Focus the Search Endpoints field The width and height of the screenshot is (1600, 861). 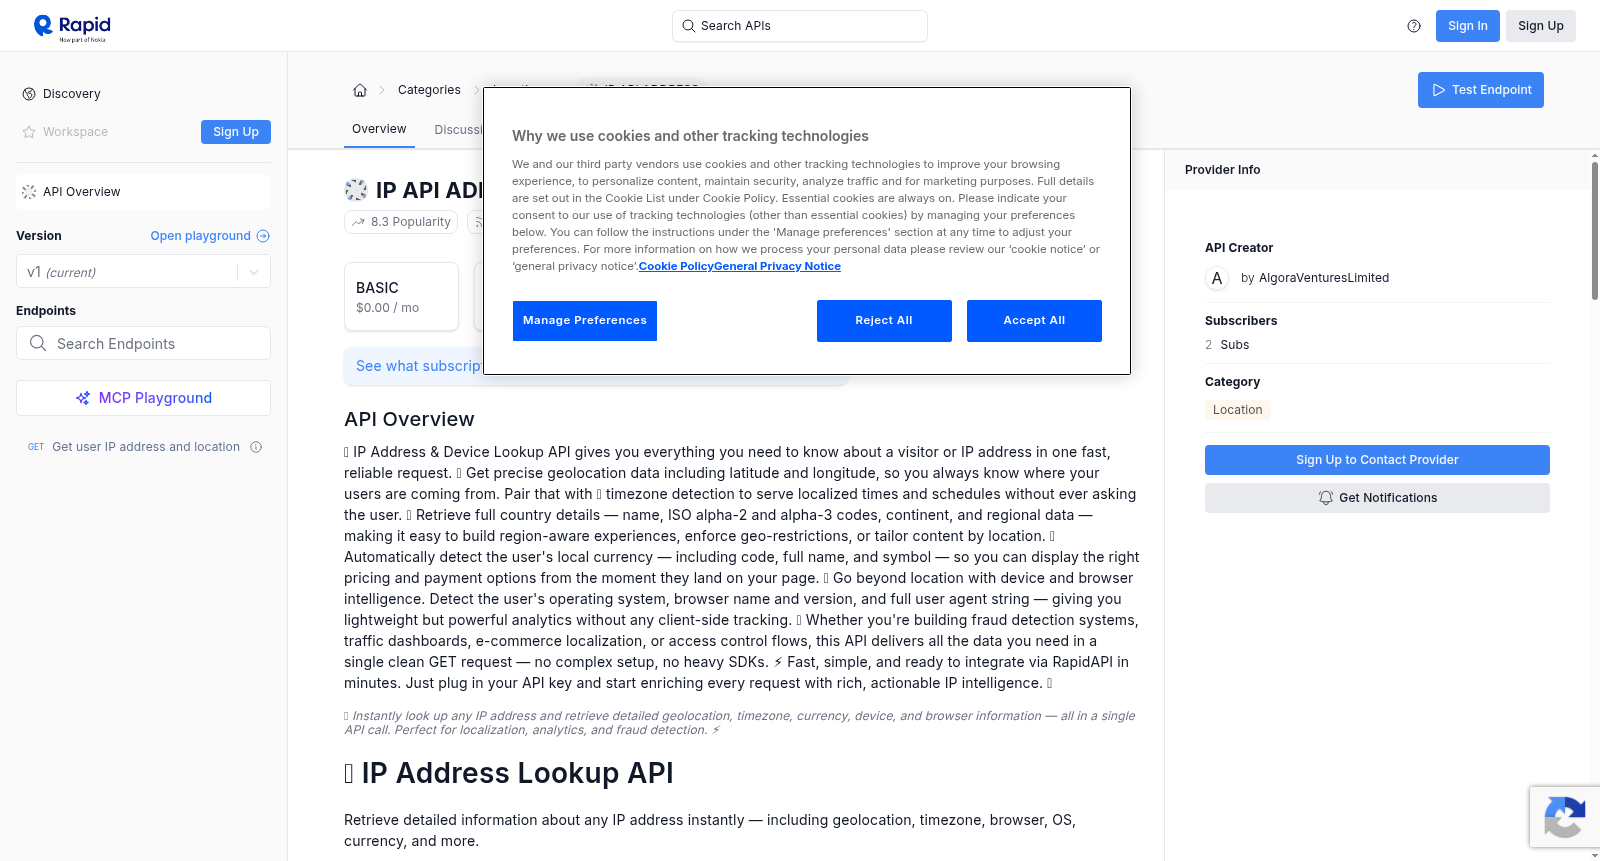click(143, 343)
